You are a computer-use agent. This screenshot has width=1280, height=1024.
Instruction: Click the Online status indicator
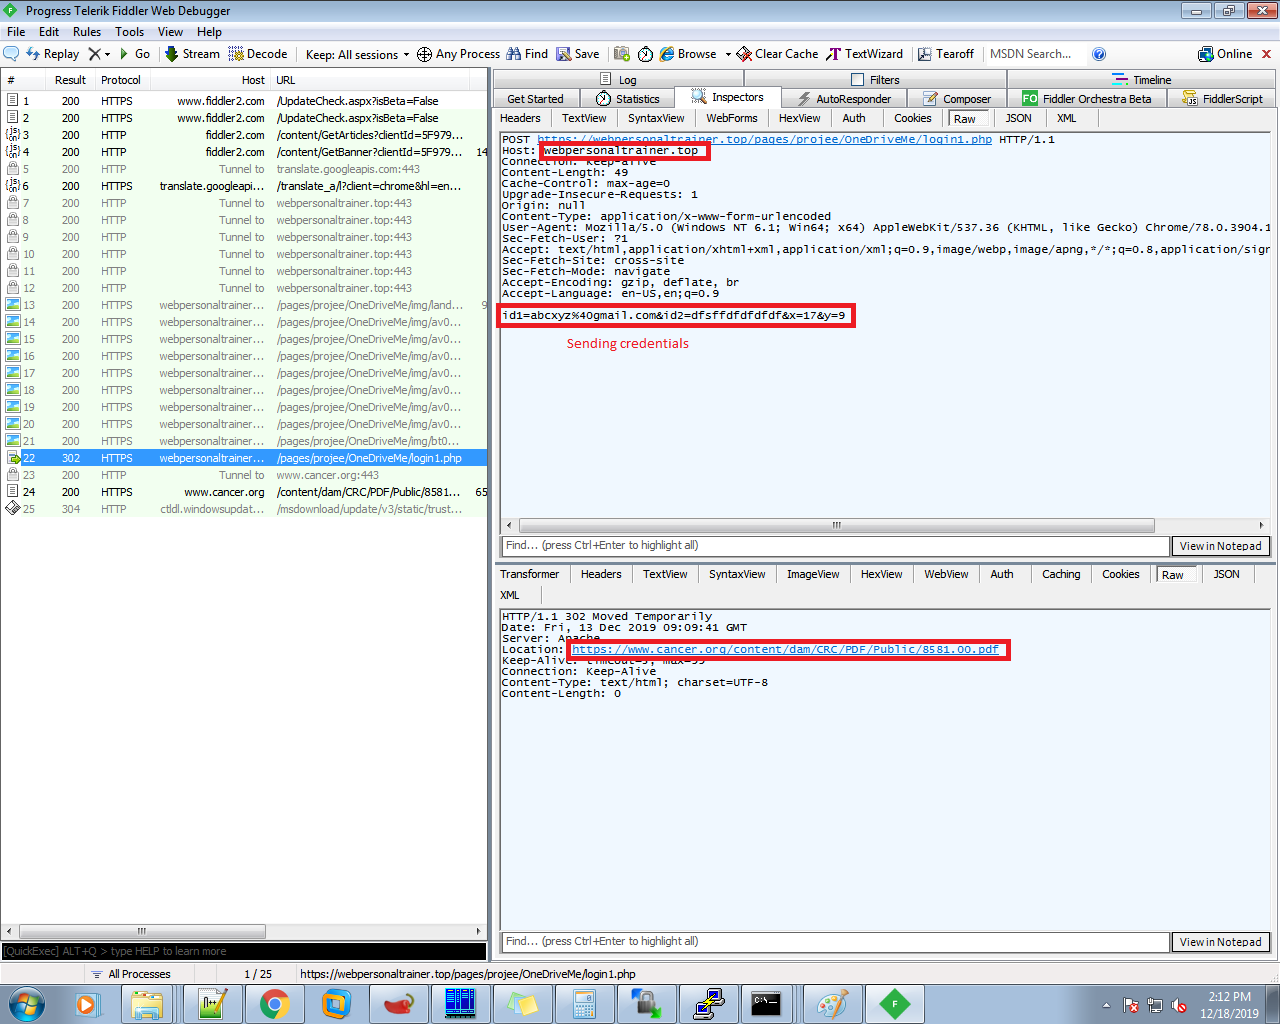pos(1225,54)
